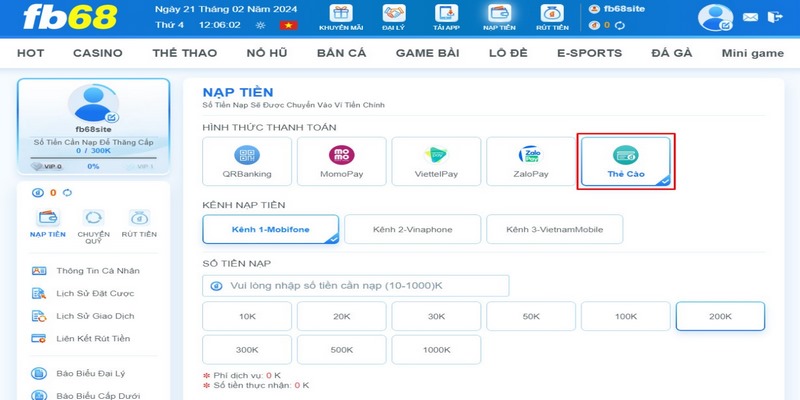Click the VIP 0 badge
The image size is (800, 400).
click(47, 166)
